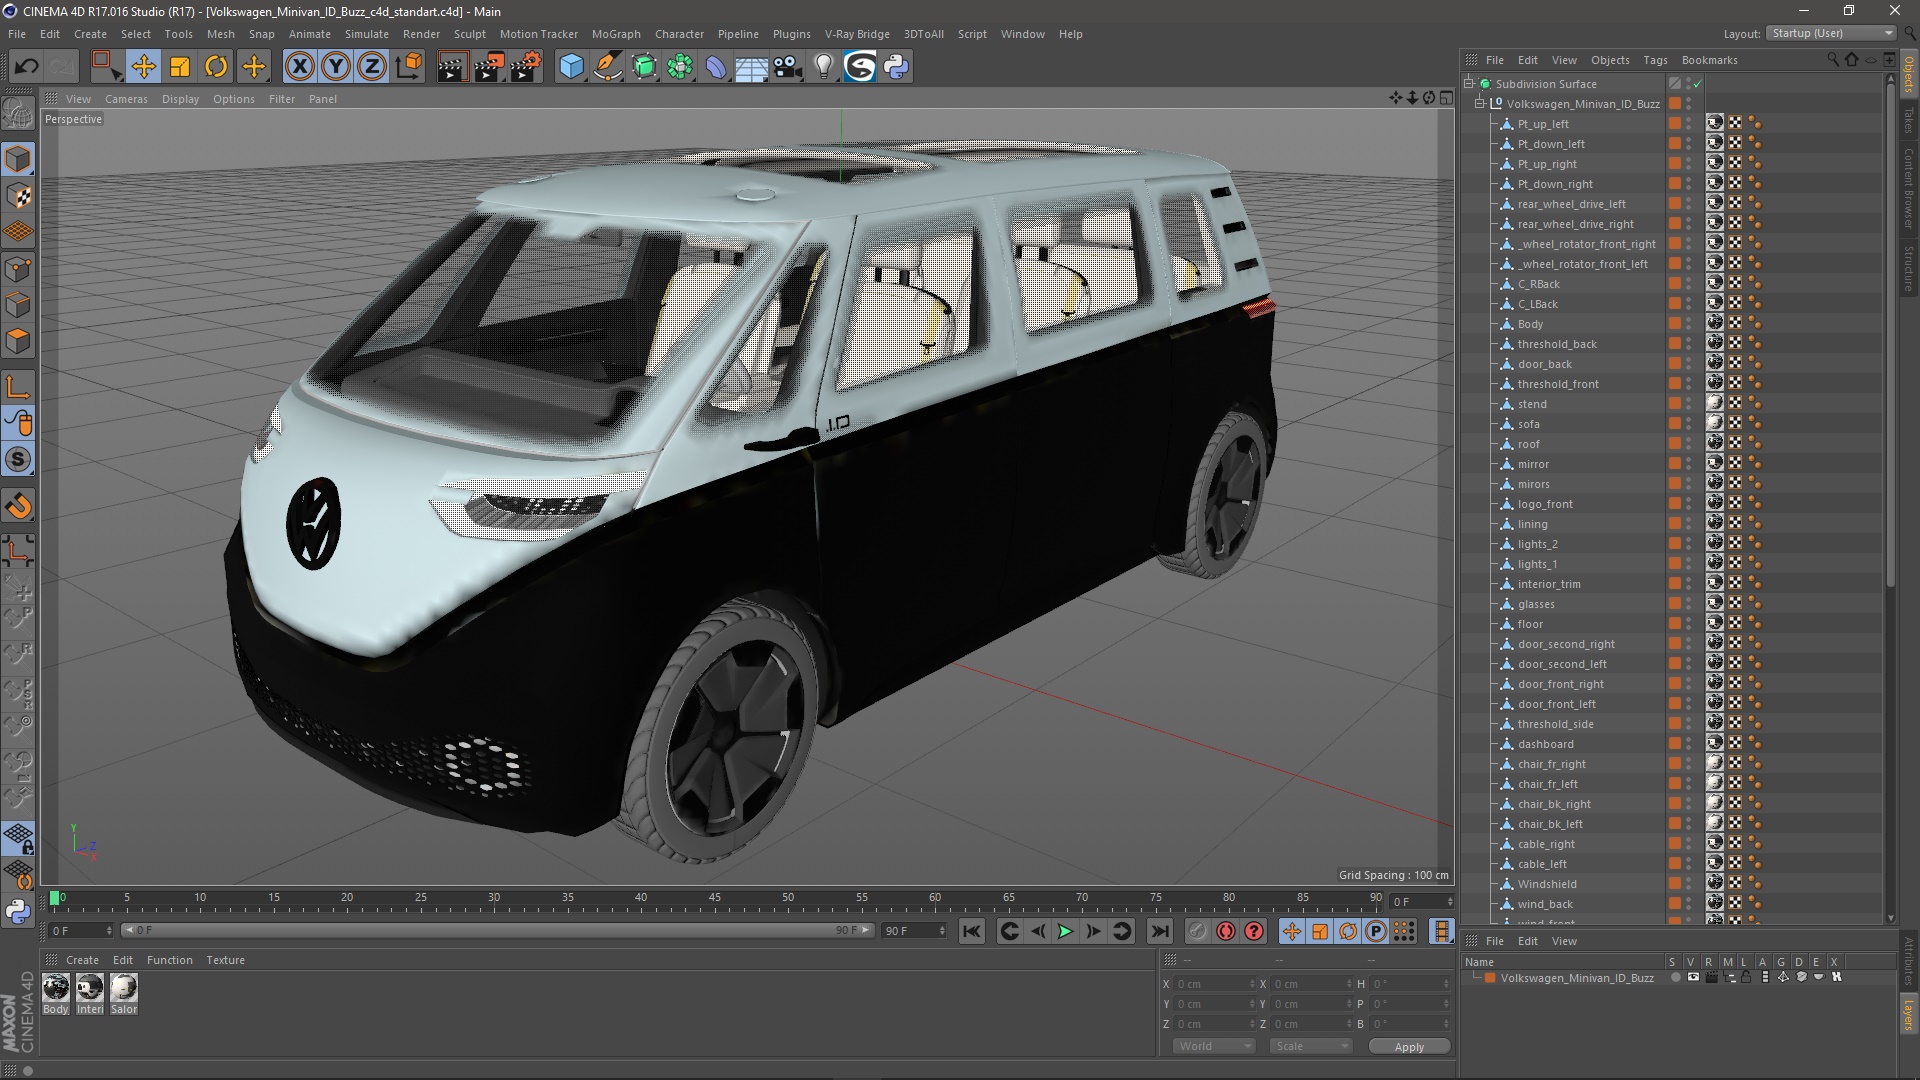Click the Apply button
The width and height of the screenshot is (1920, 1080).
[x=1409, y=1047]
